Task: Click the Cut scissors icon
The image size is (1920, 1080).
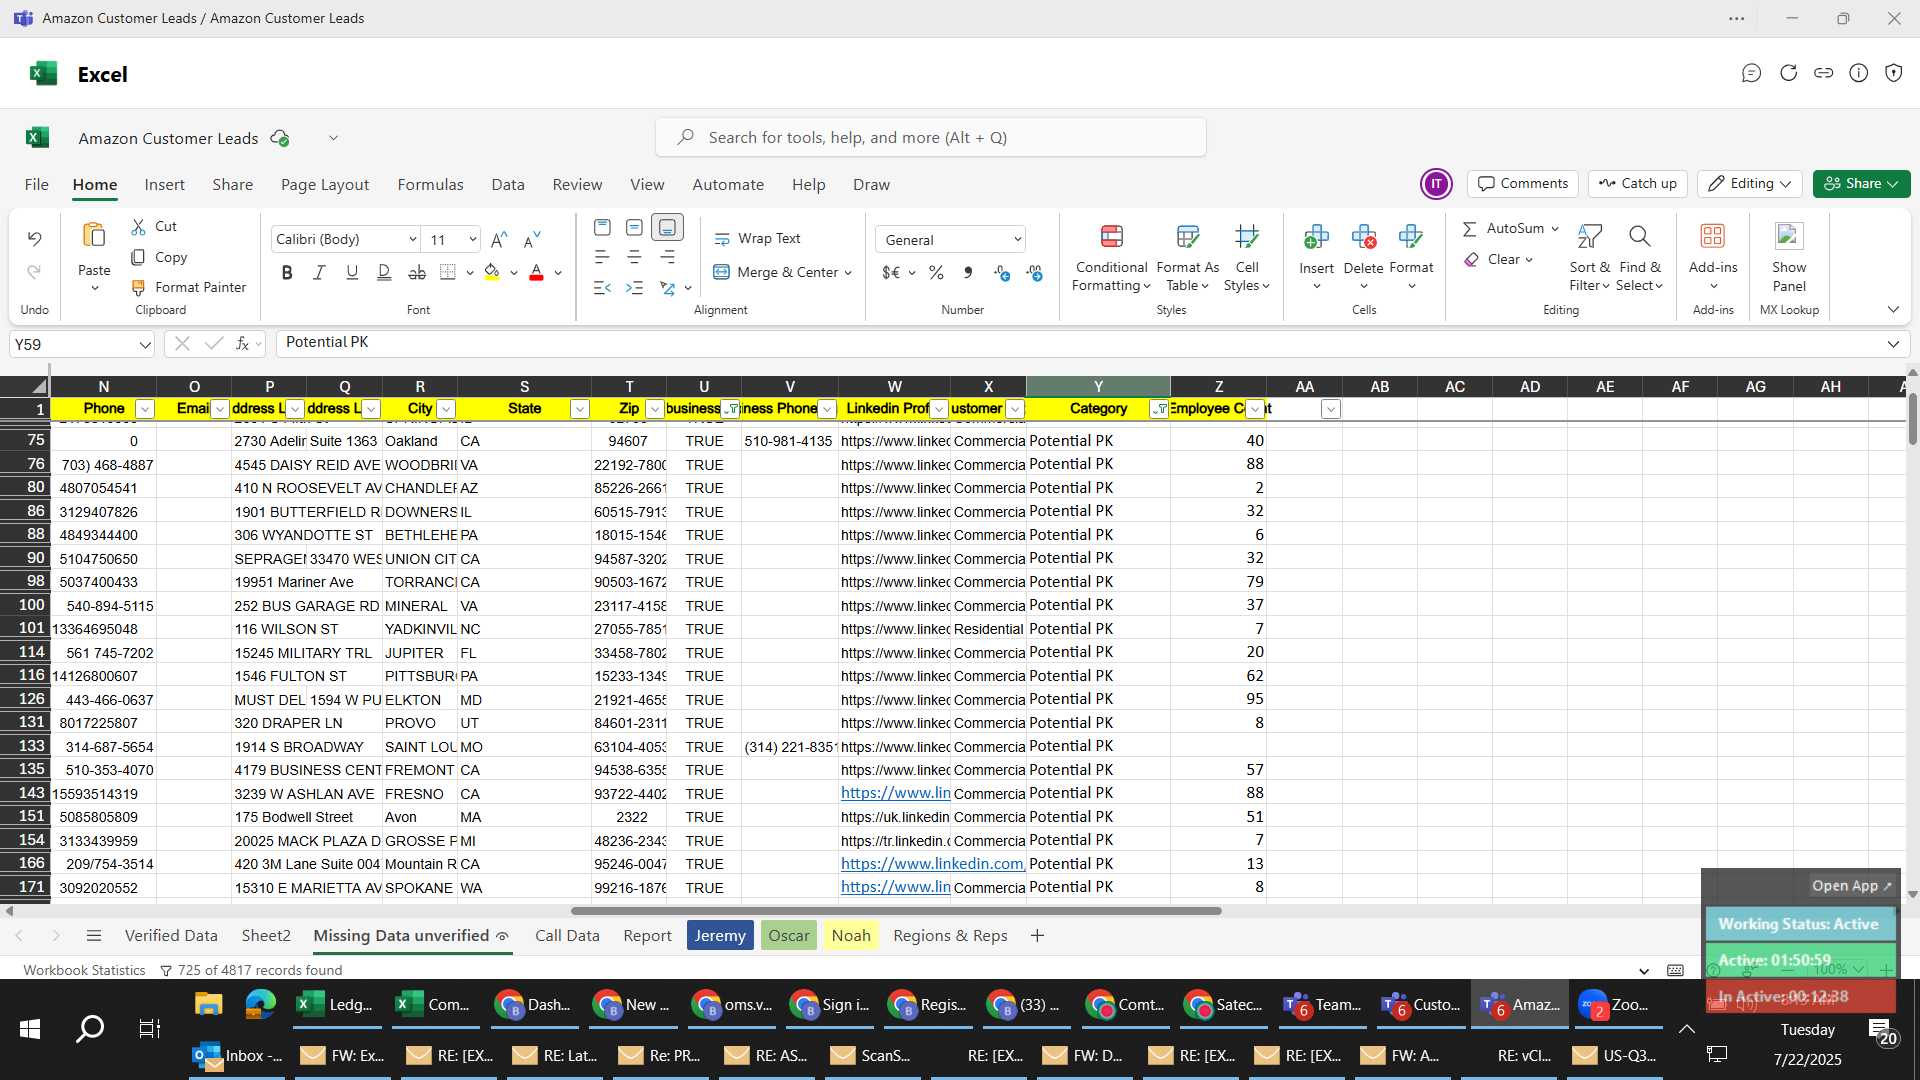Action: [138, 227]
